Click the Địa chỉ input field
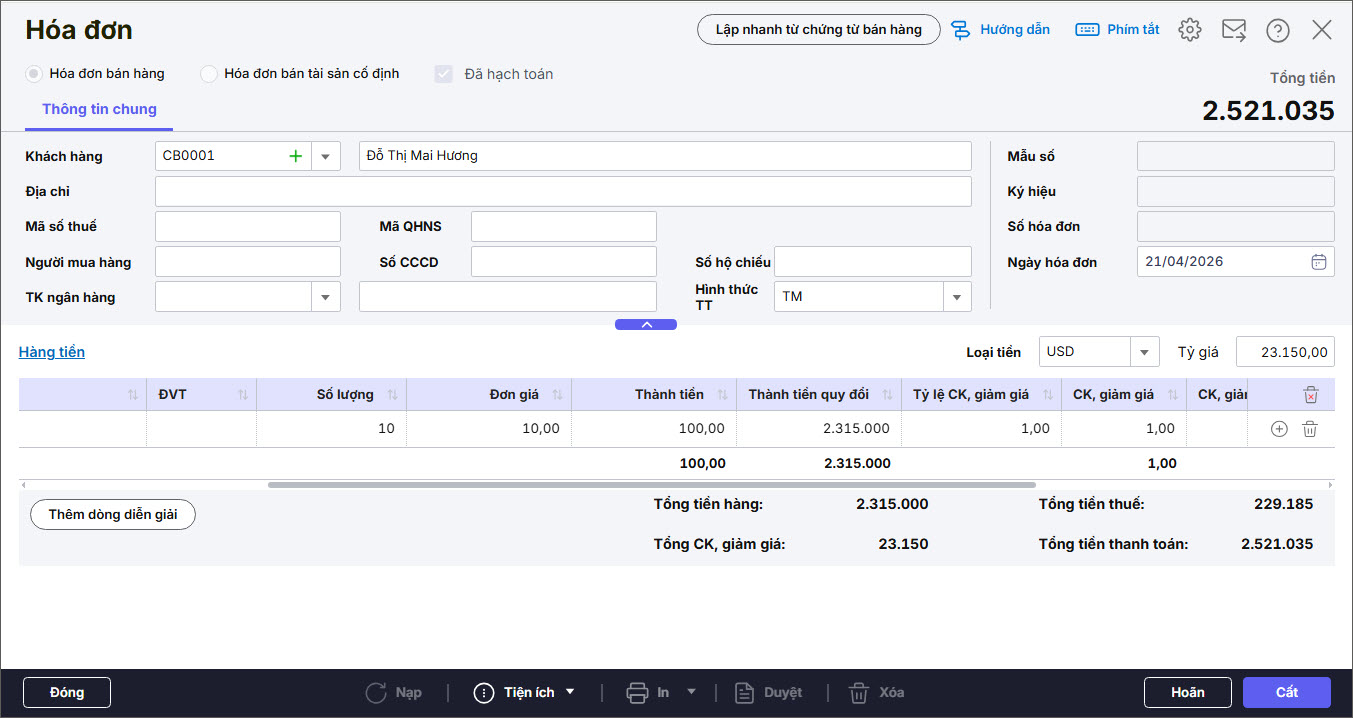 click(563, 191)
